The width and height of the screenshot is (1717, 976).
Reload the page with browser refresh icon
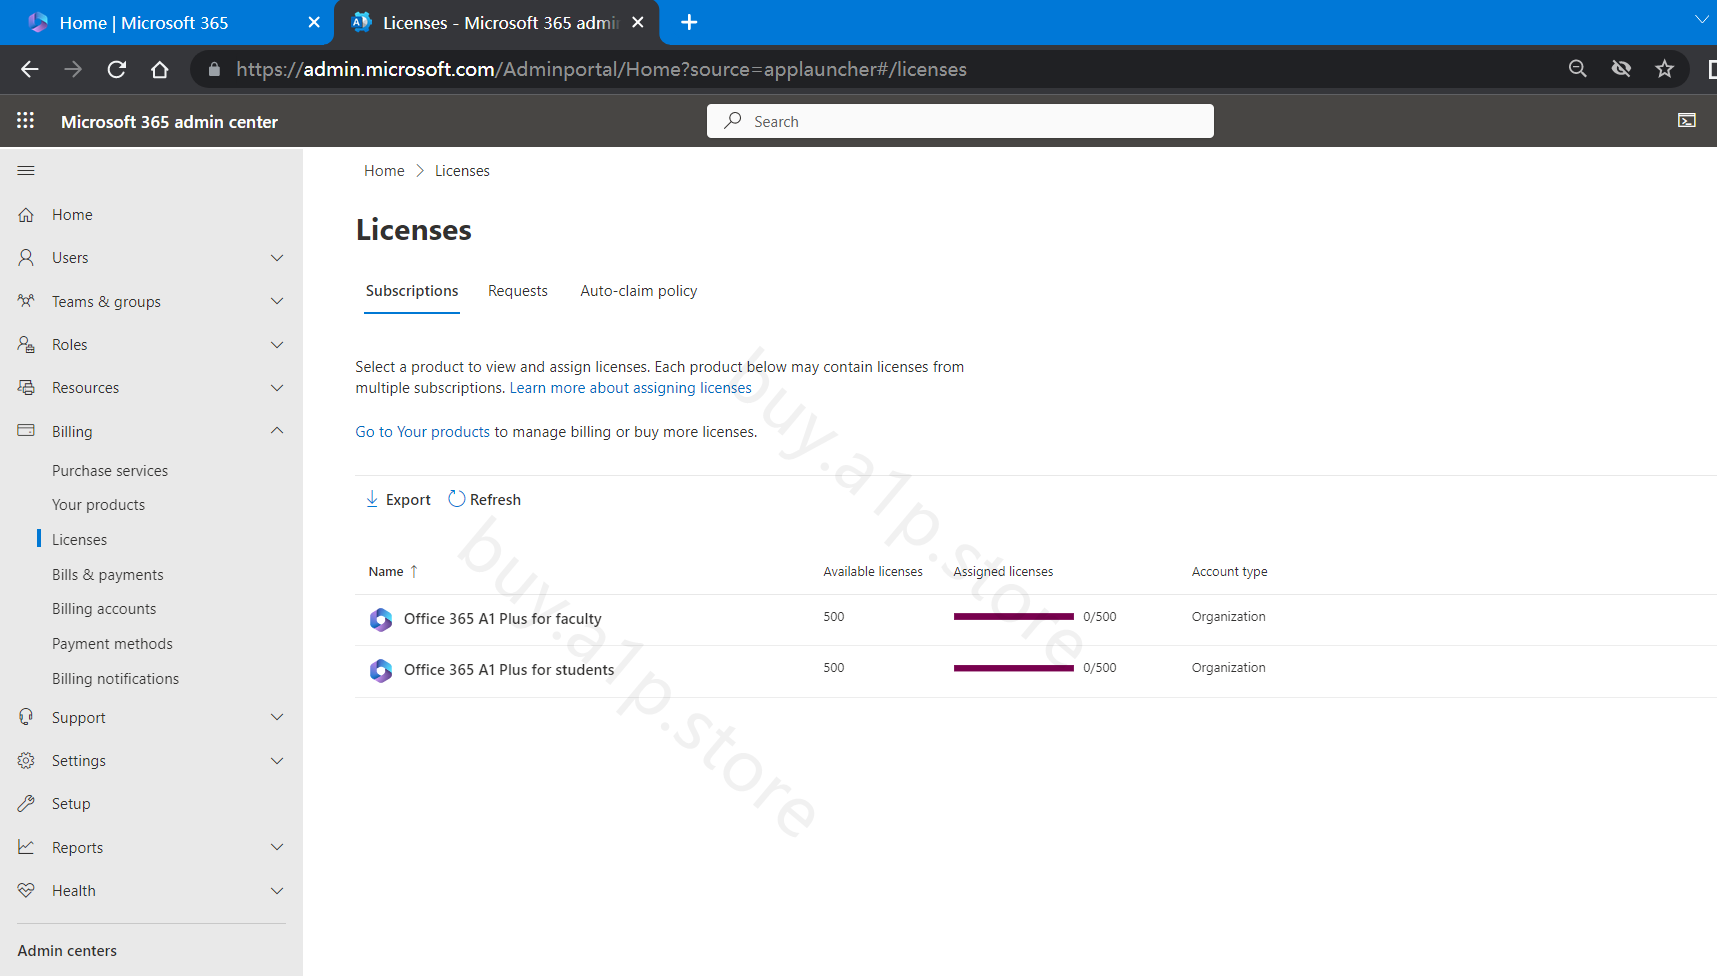pyautogui.click(x=117, y=69)
